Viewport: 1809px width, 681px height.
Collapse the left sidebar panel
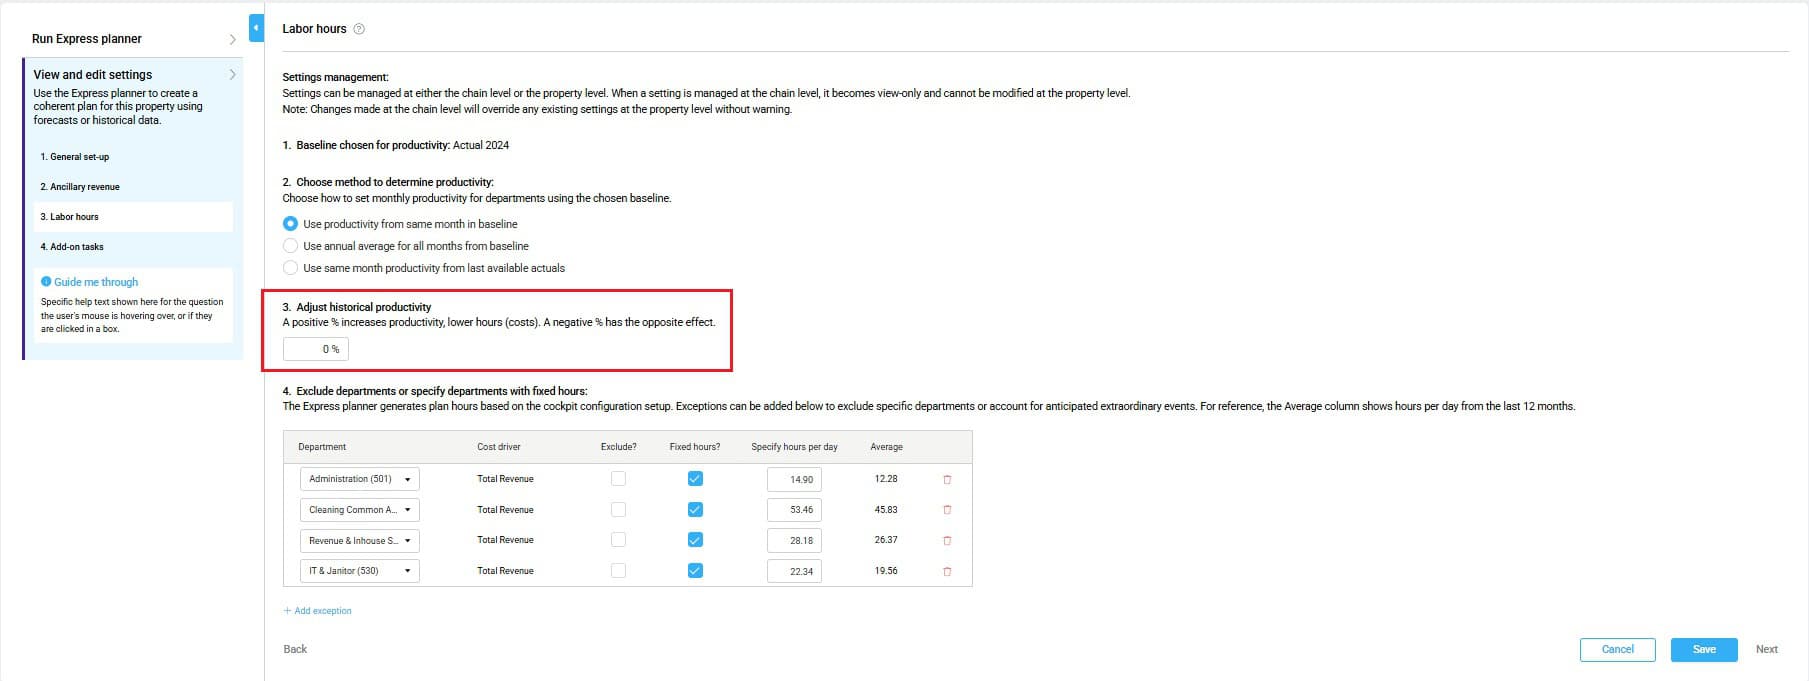pyautogui.click(x=256, y=28)
